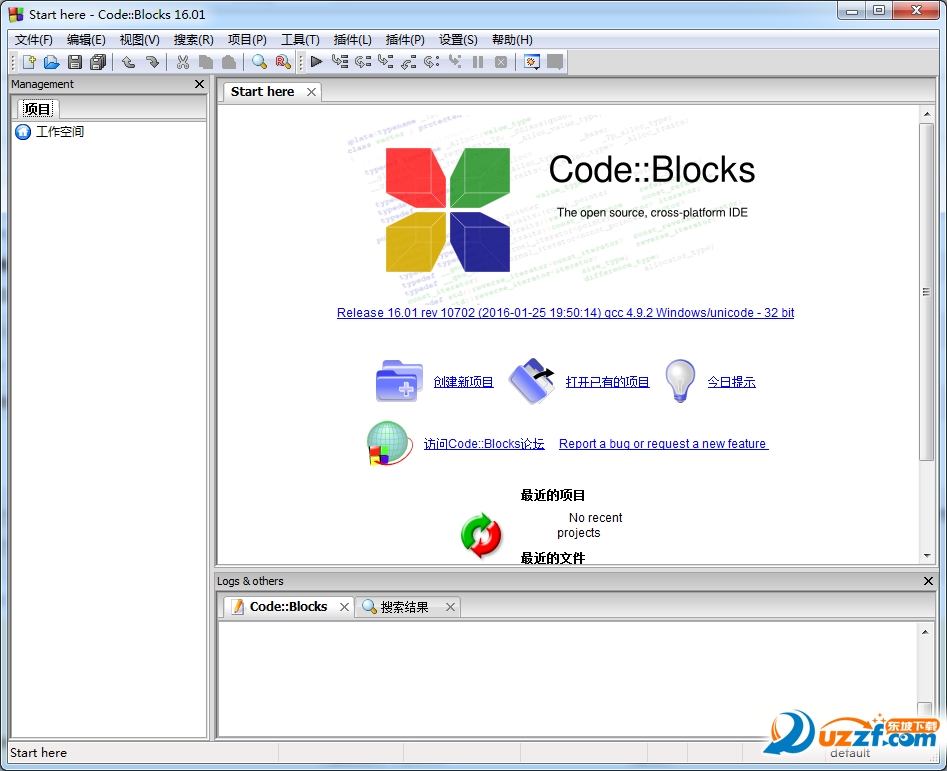
Task: Click the Save all files icon
Action: pos(98,62)
